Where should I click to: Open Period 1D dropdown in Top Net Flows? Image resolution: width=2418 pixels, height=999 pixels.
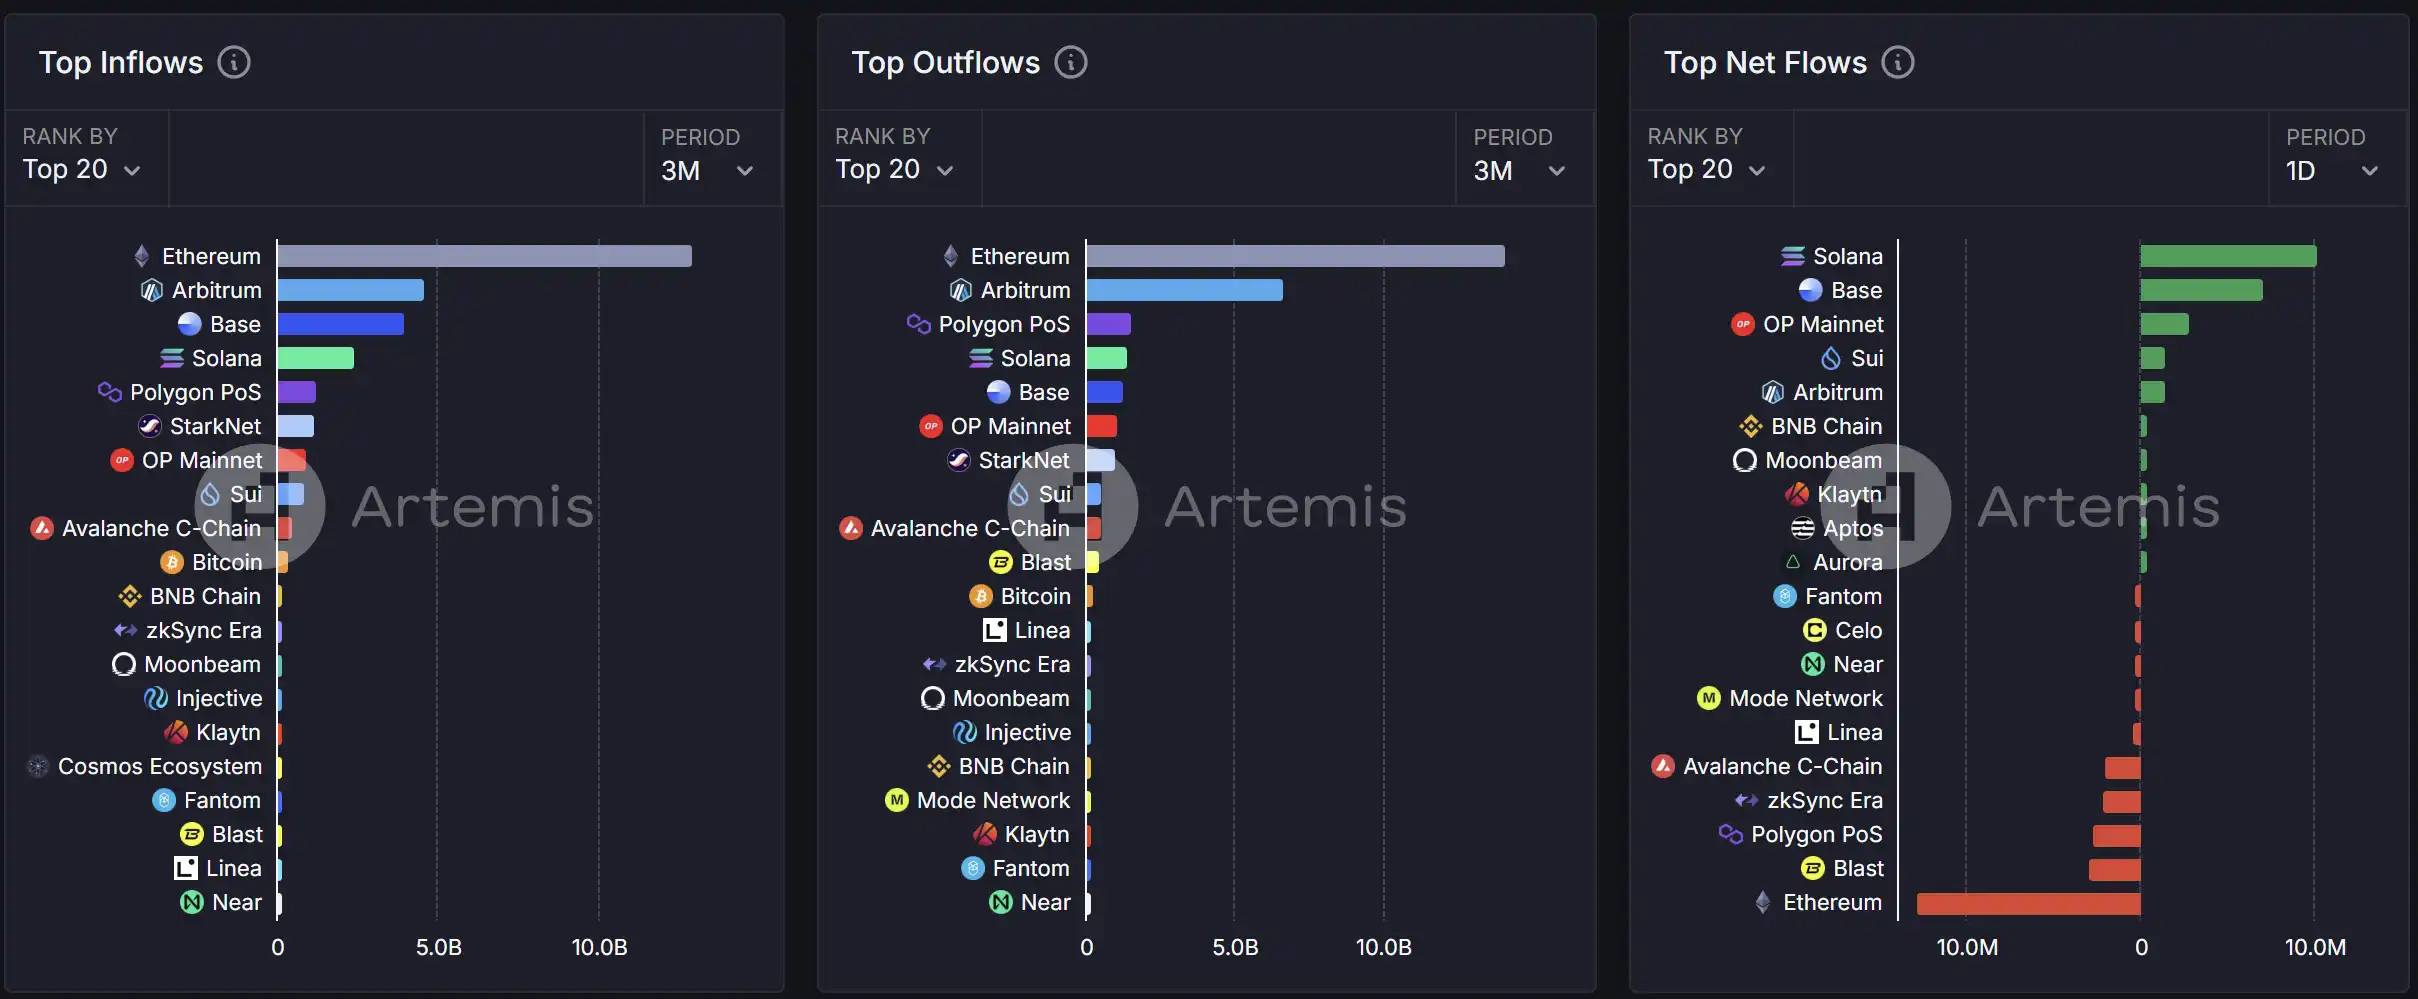tap(2331, 171)
